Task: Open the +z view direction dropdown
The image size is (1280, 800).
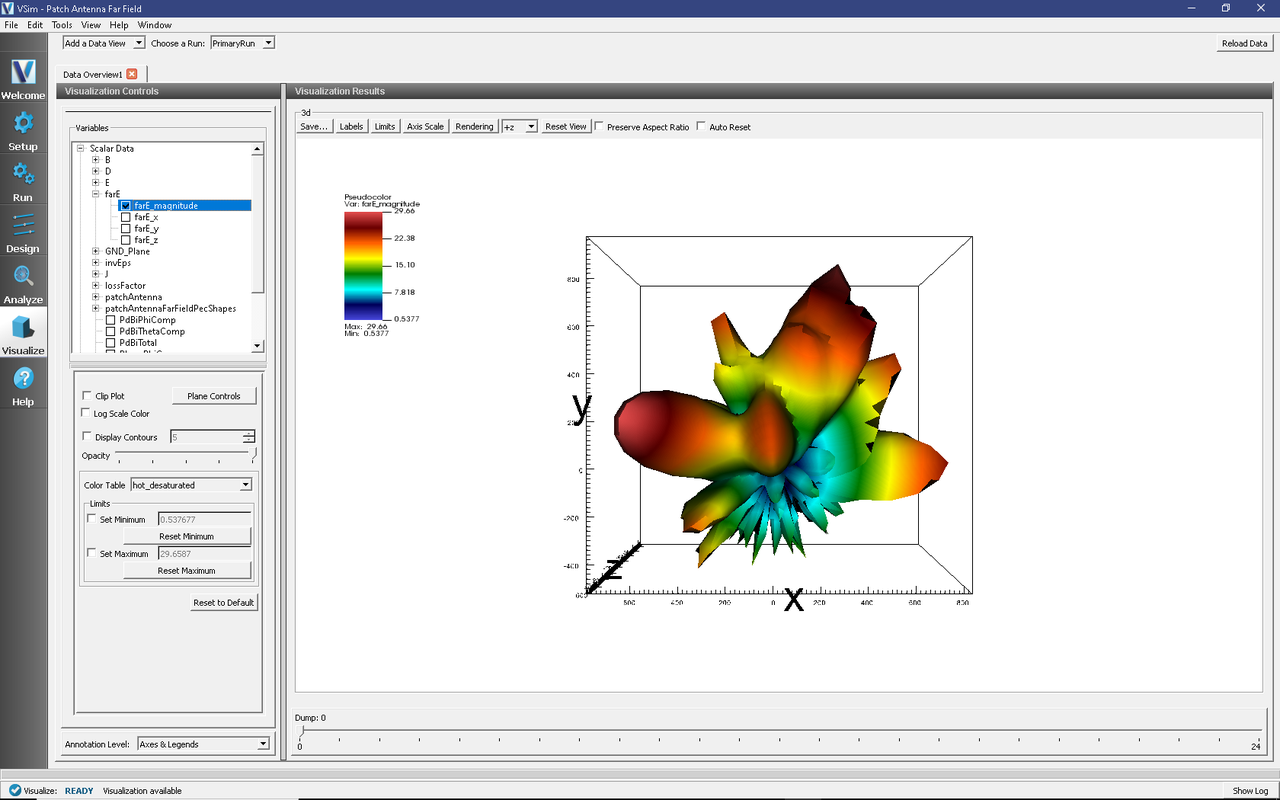Action: pos(520,127)
